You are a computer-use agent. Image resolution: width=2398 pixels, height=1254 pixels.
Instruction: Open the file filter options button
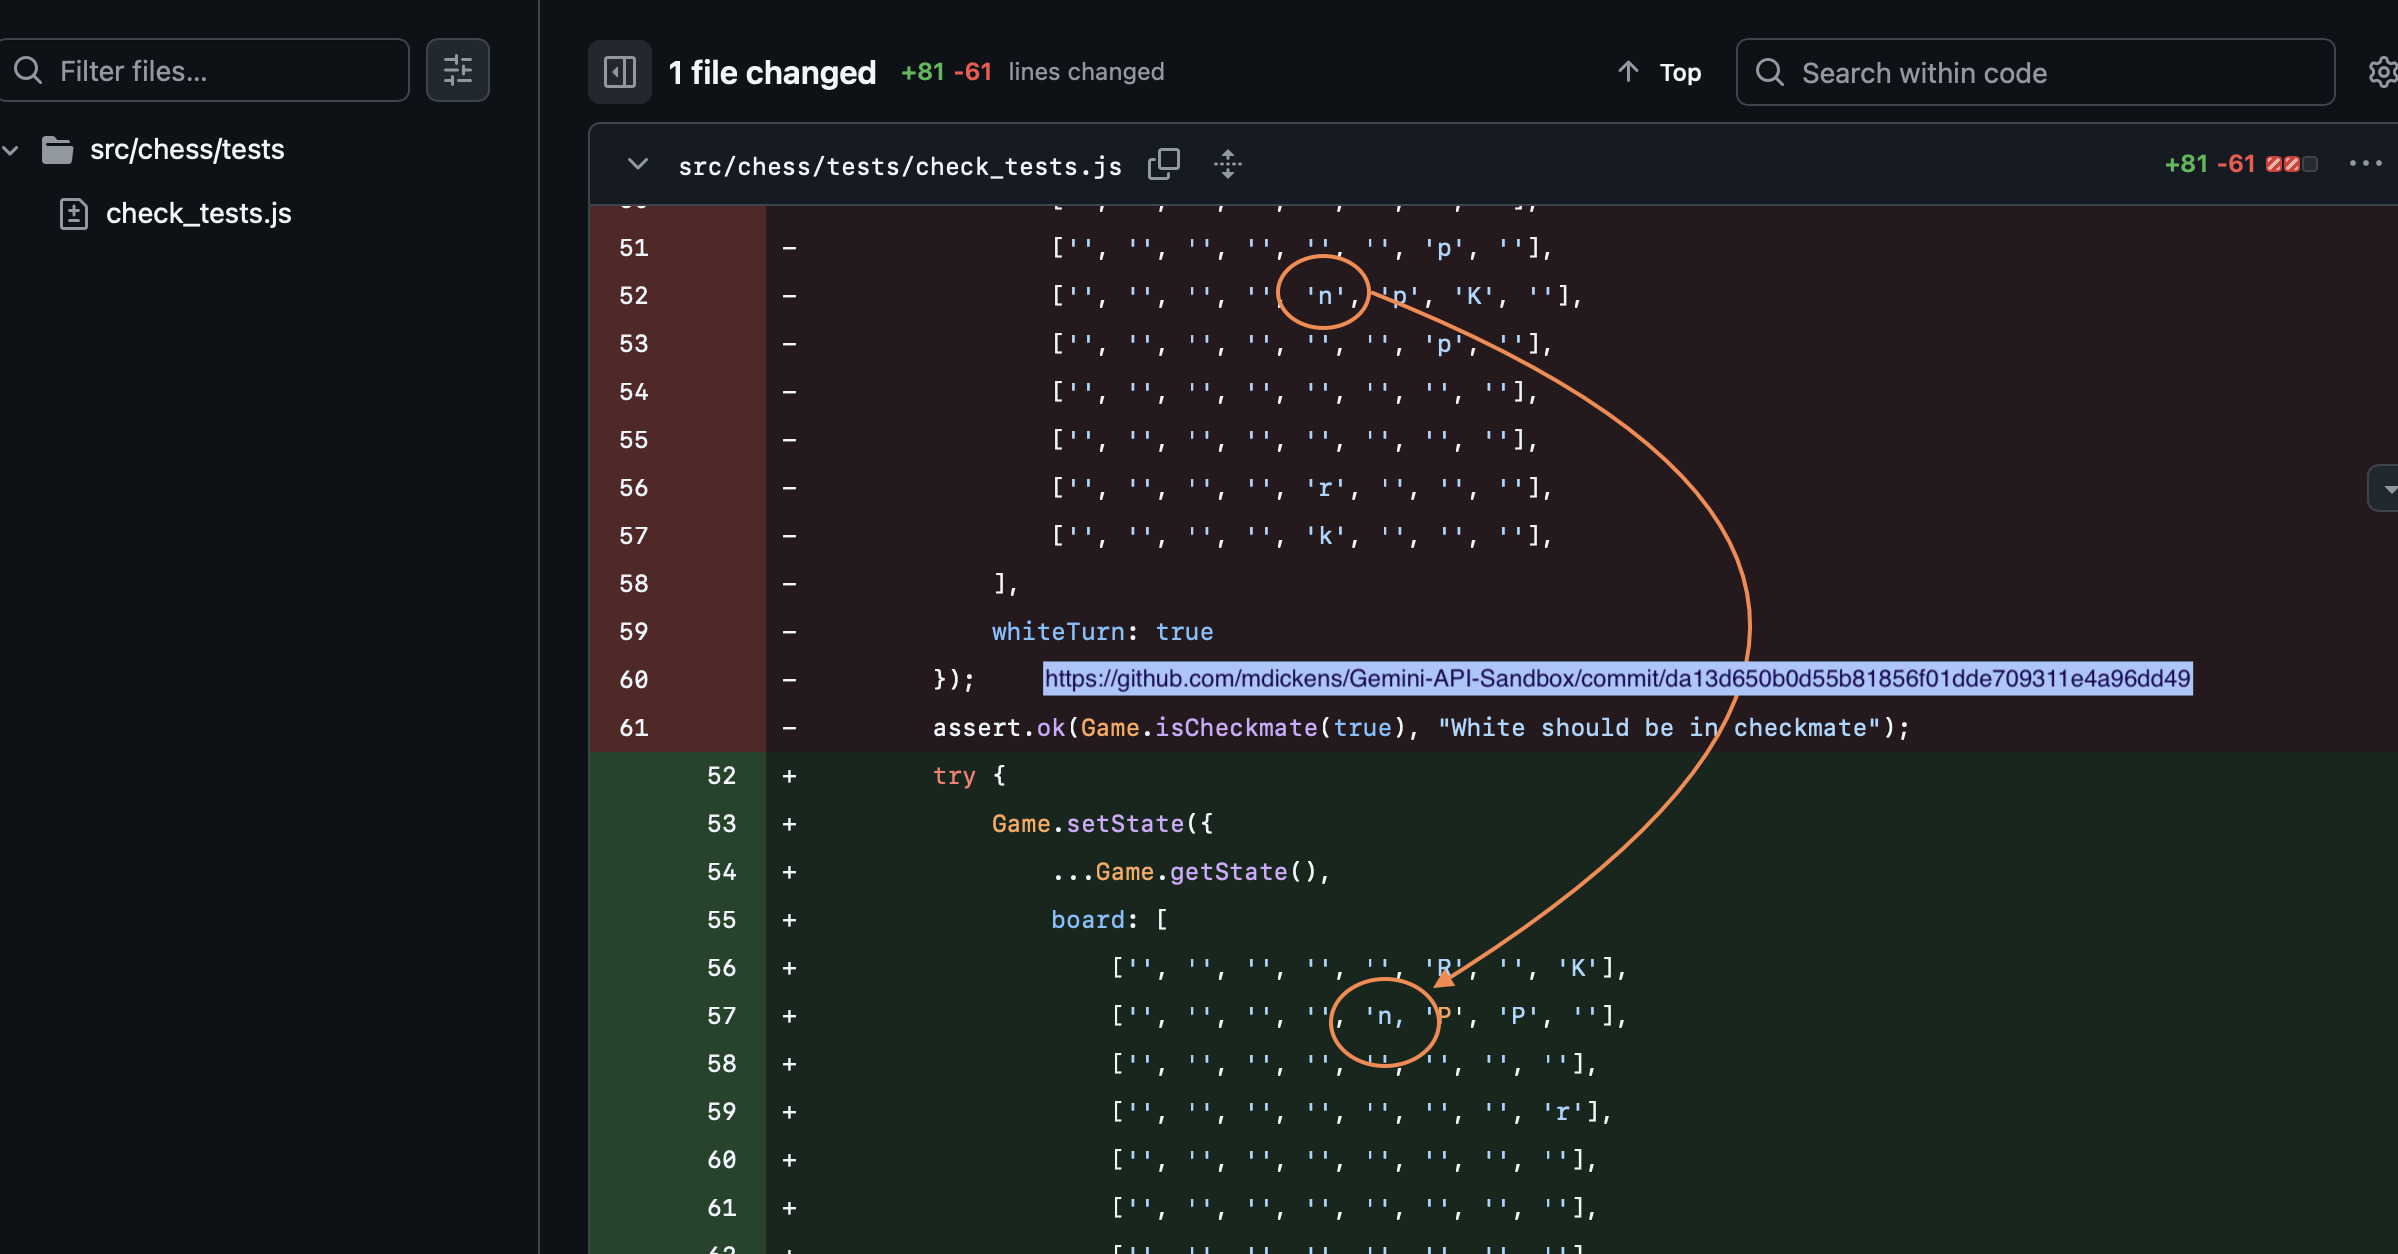[x=458, y=71]
